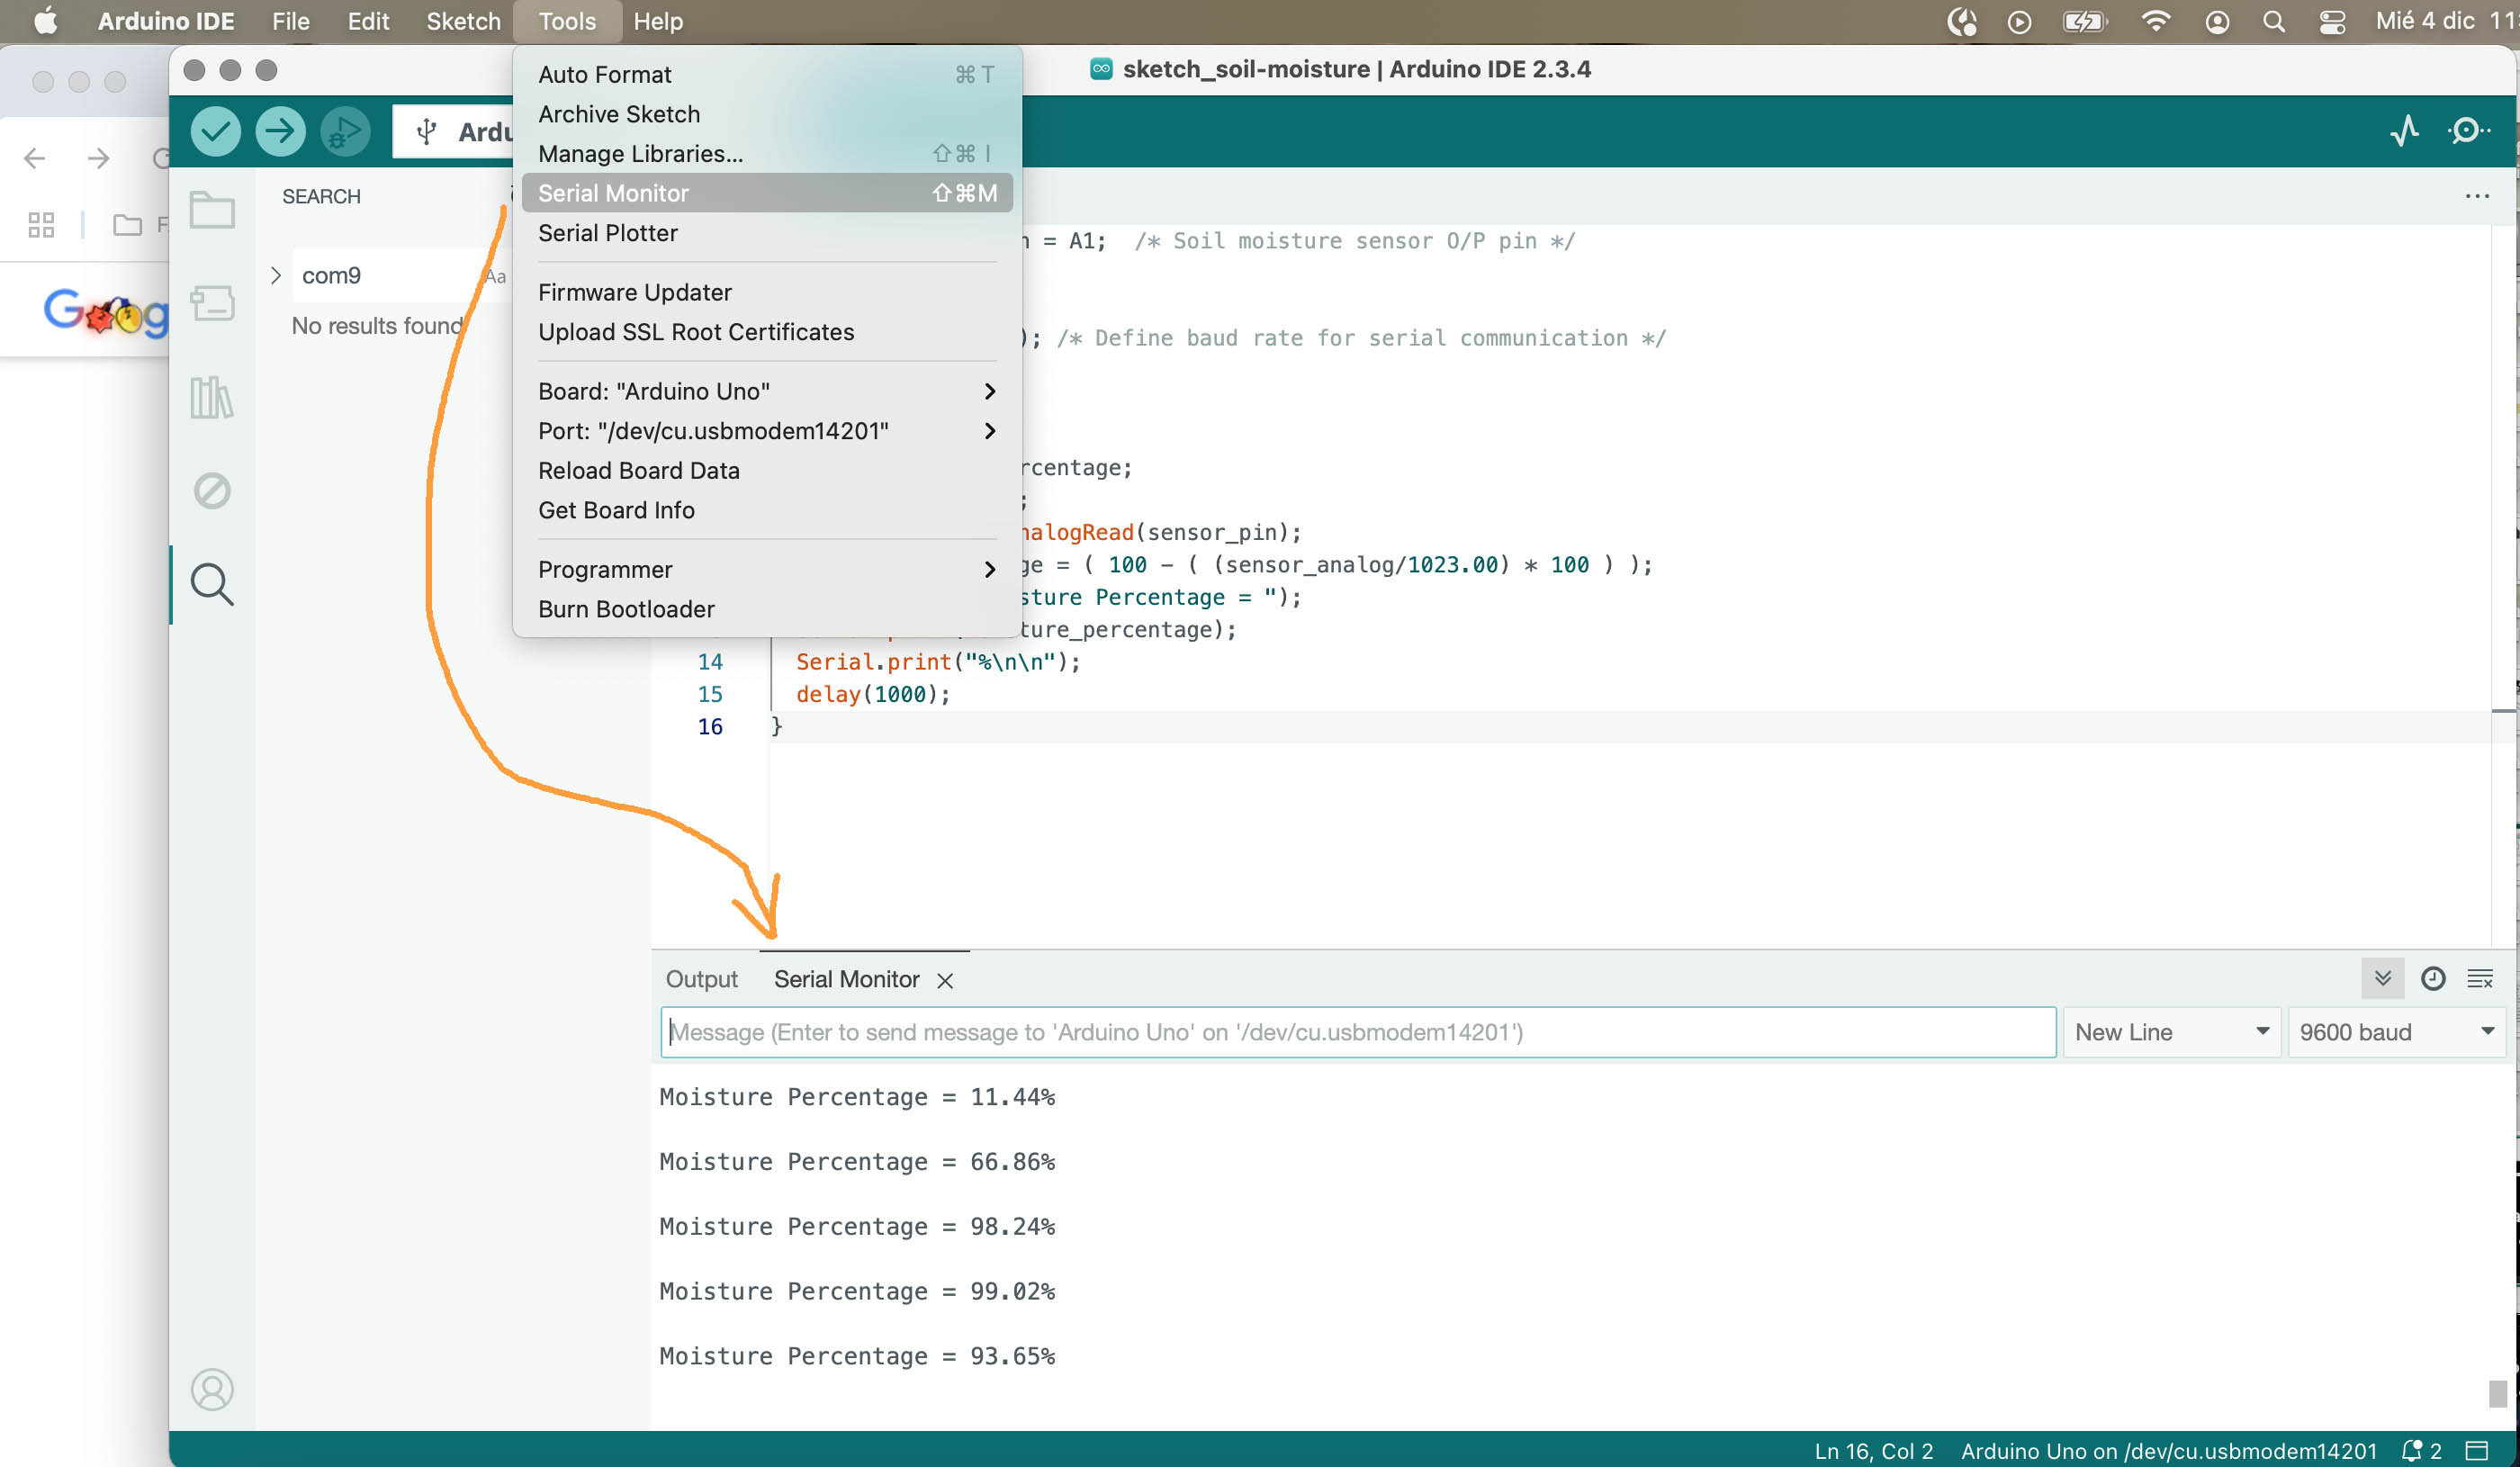Open the 9600 baud rate dropdown
2520x1467 pixels.
pos(2396,1032)
